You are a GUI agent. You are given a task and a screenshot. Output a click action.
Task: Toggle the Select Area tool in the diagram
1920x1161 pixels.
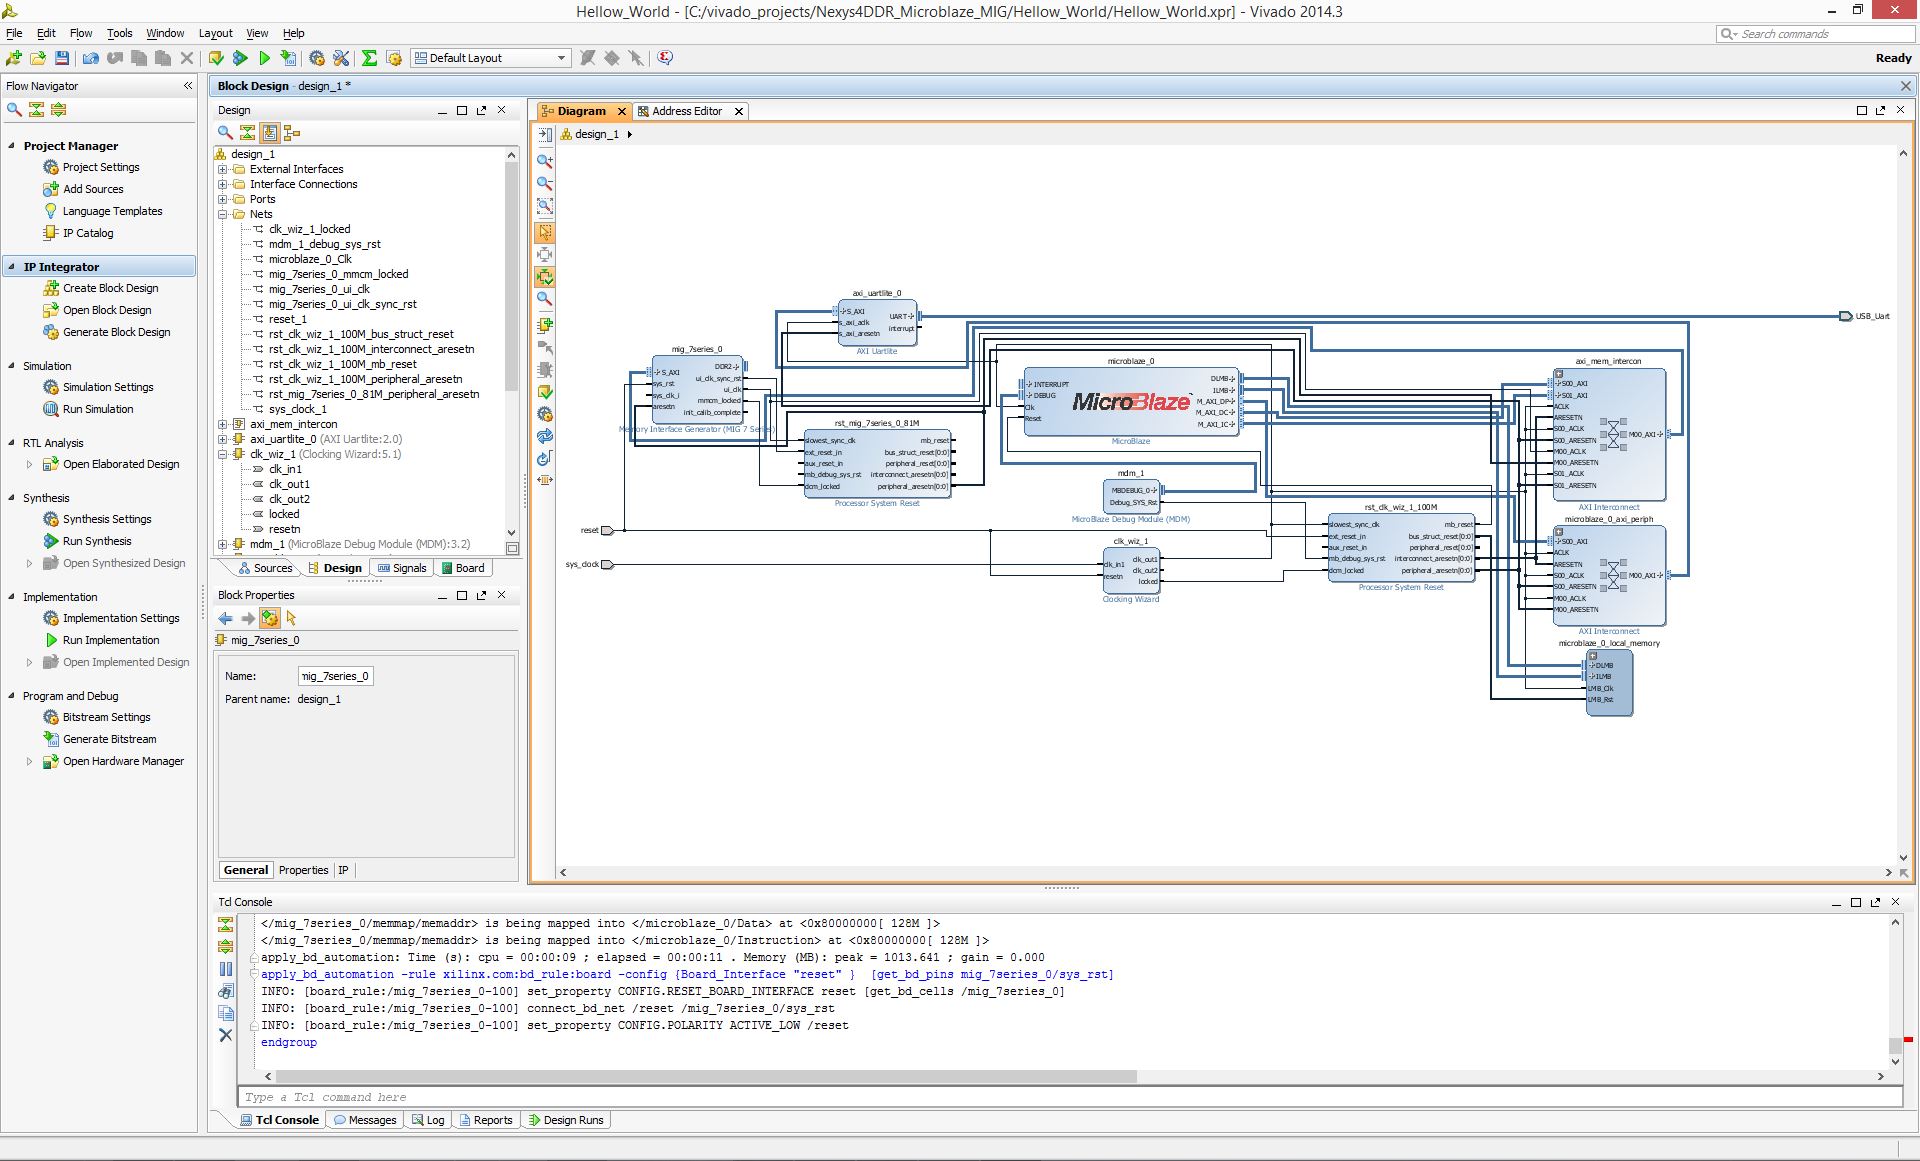pos(545,231)
